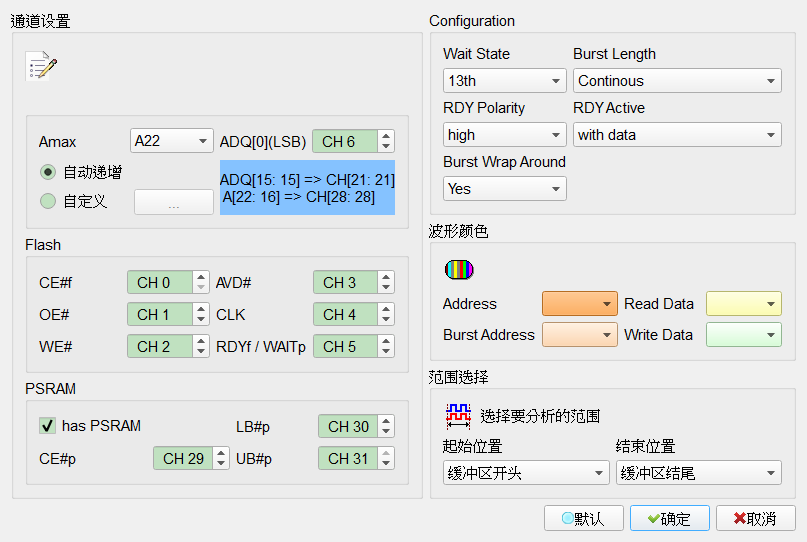Screen dimensions: 807x542
Task: Click the channel settings notepad icon
Action: click(41, 66)
